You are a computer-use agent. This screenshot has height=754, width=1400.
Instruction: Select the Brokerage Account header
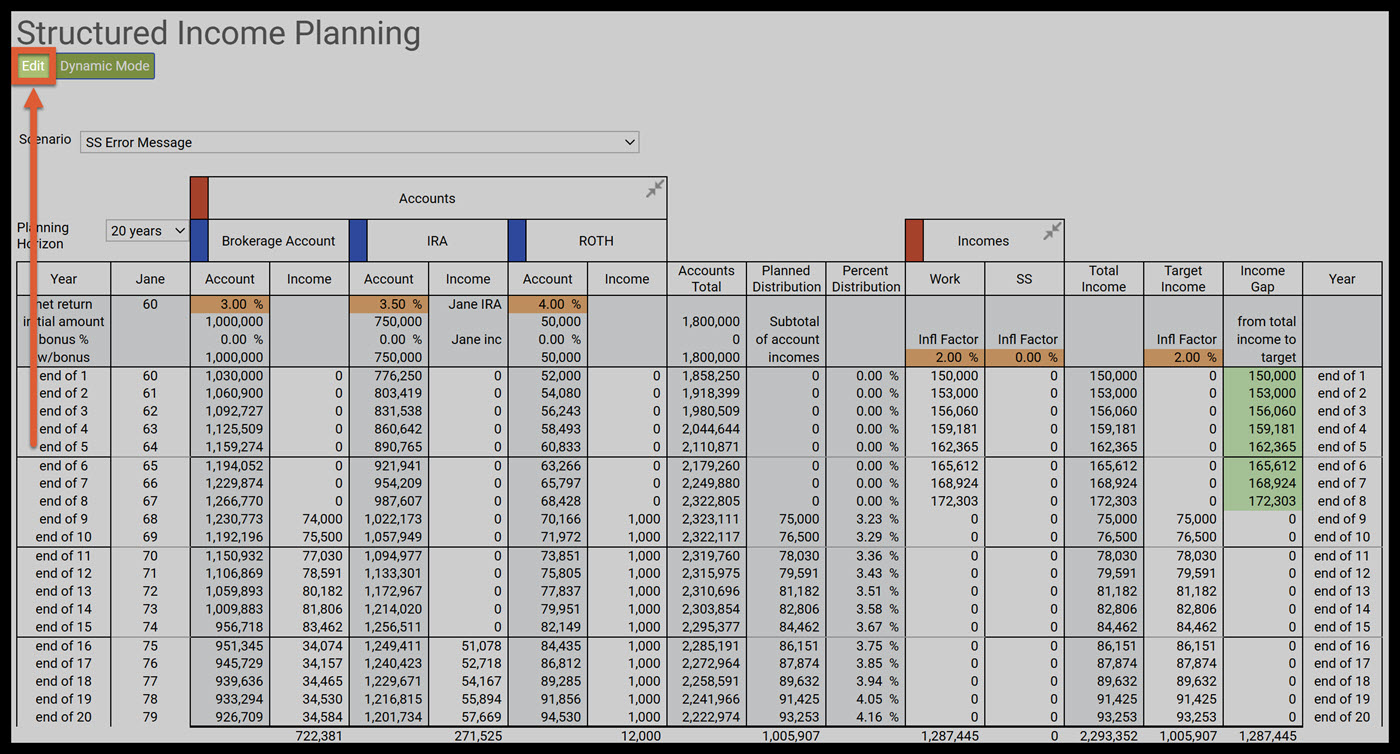coord(278,241)
